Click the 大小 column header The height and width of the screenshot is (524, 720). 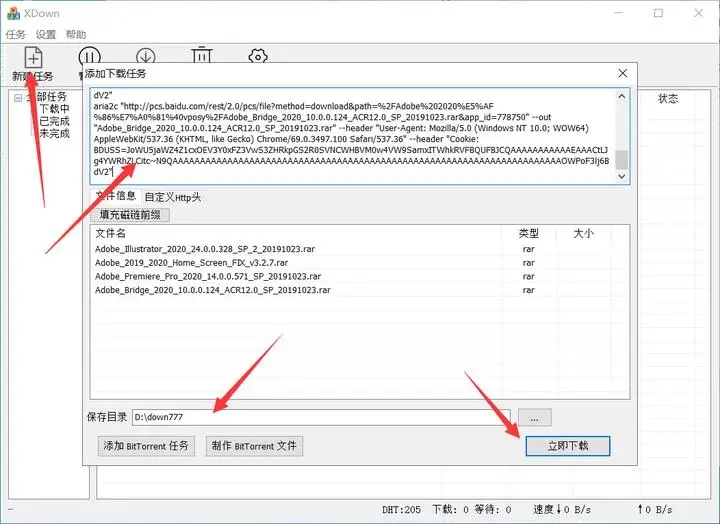(x=583, y=233)
